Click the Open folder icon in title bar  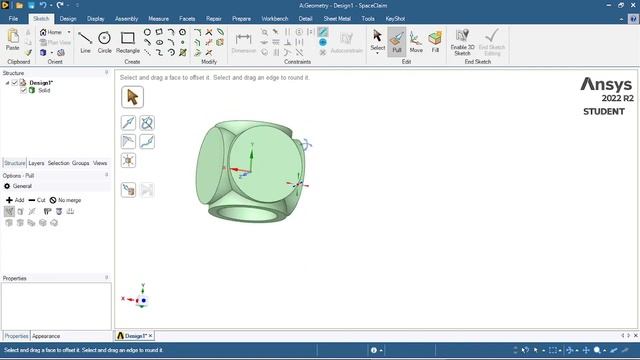[19, 5]
